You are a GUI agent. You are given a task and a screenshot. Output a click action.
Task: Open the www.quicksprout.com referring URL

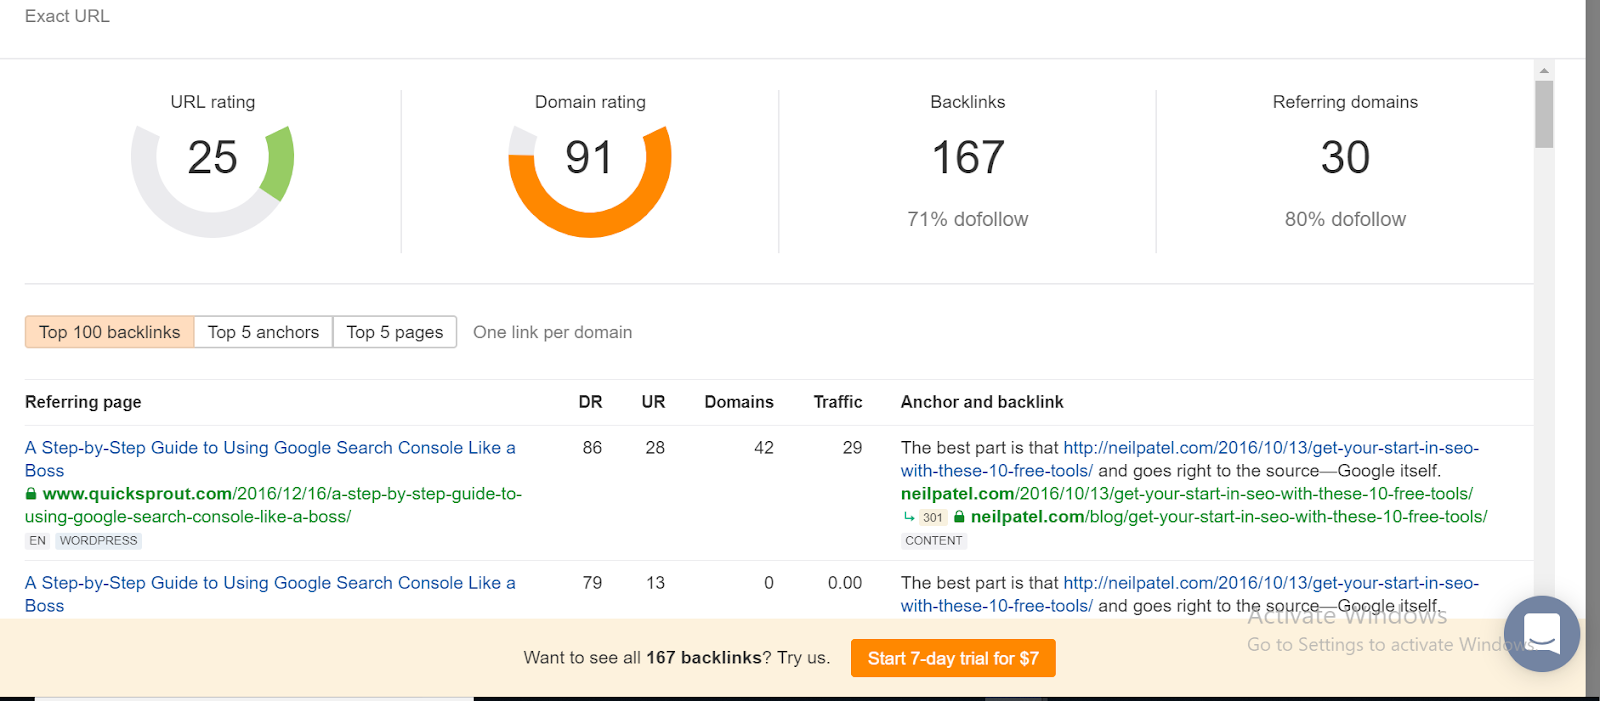pyautogui.click(x=273, y=505)
